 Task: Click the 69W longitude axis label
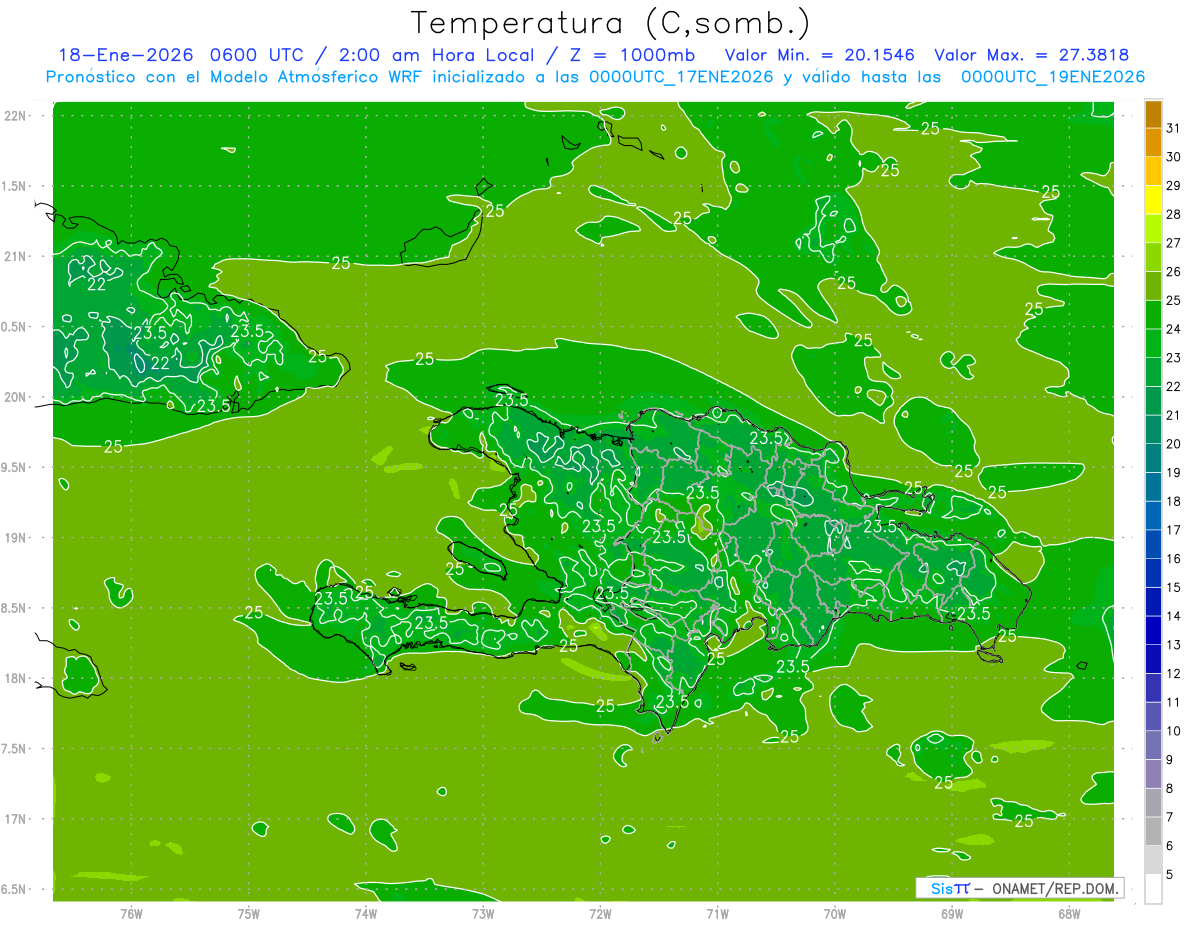coord(952,914)
